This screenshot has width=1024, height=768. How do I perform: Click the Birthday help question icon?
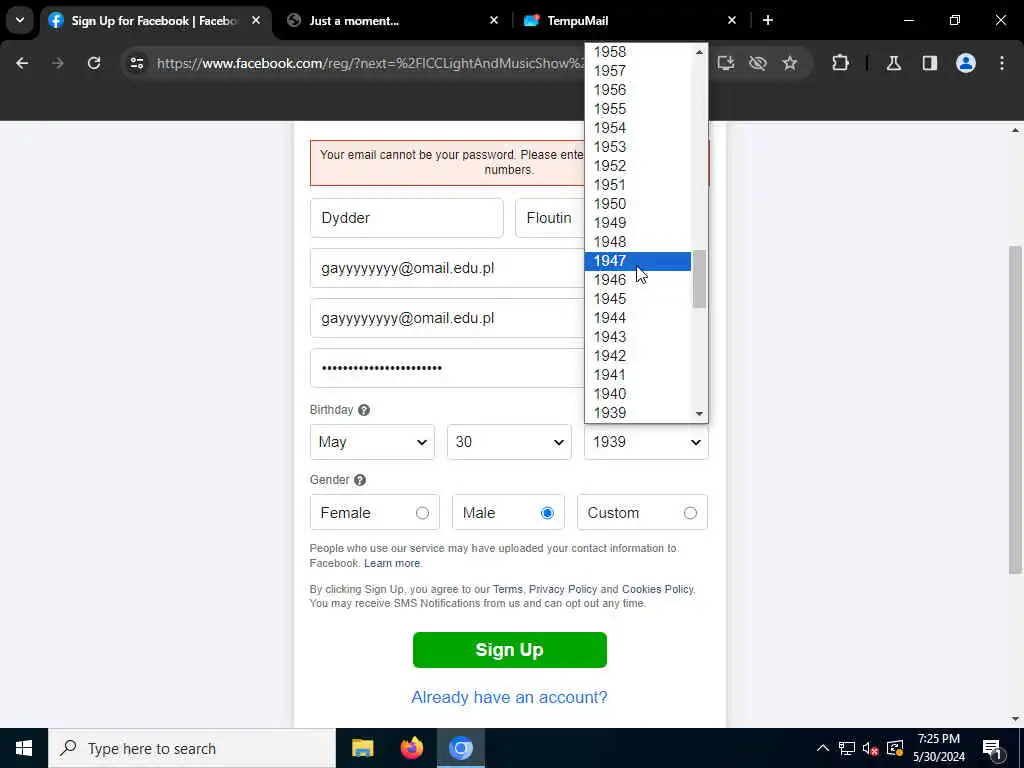364,410
